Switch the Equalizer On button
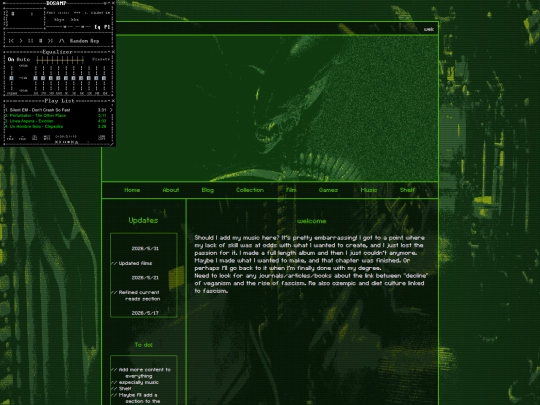 point(11,59)
